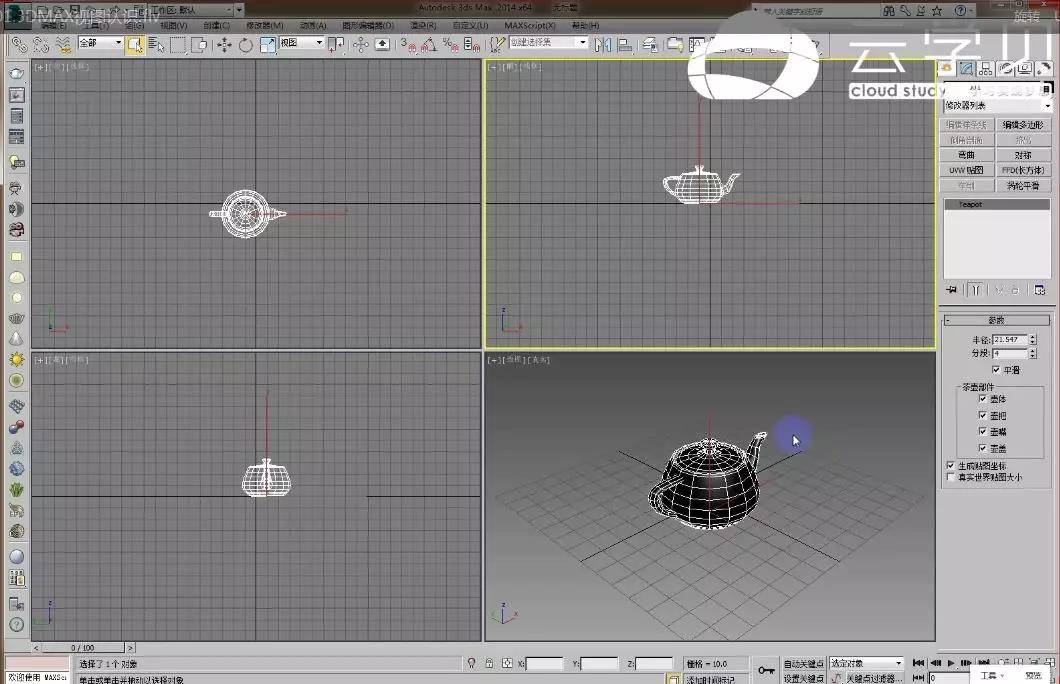Uncheck the 壶盖 (Lid) checkbox
This screenshot has height=684, width=1060.
[983, 447]
